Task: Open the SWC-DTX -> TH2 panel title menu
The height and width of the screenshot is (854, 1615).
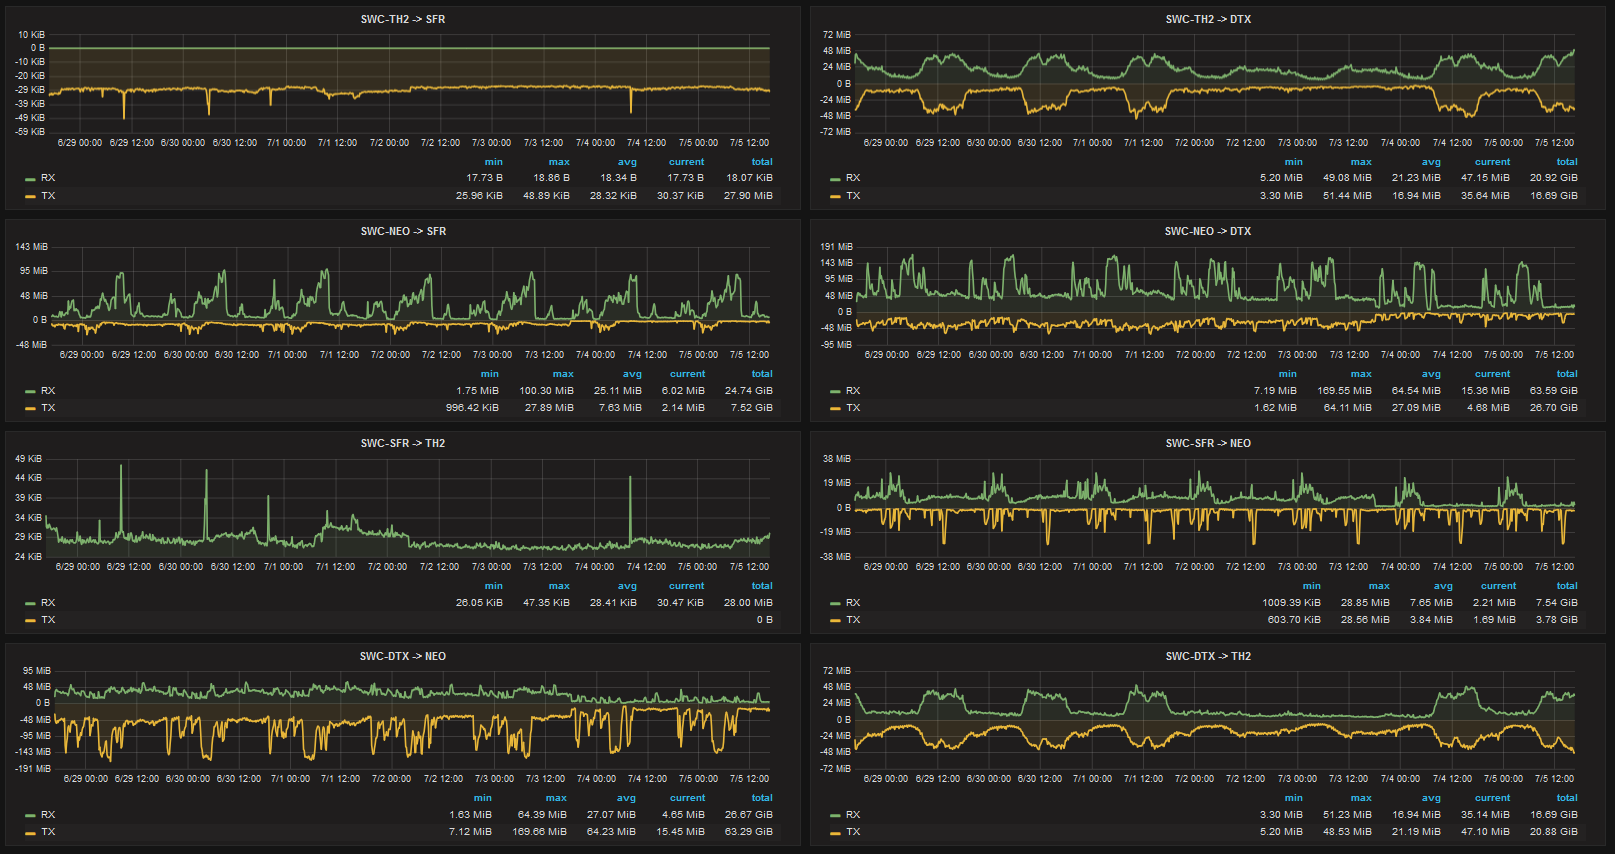Action: coord(1208,656)
